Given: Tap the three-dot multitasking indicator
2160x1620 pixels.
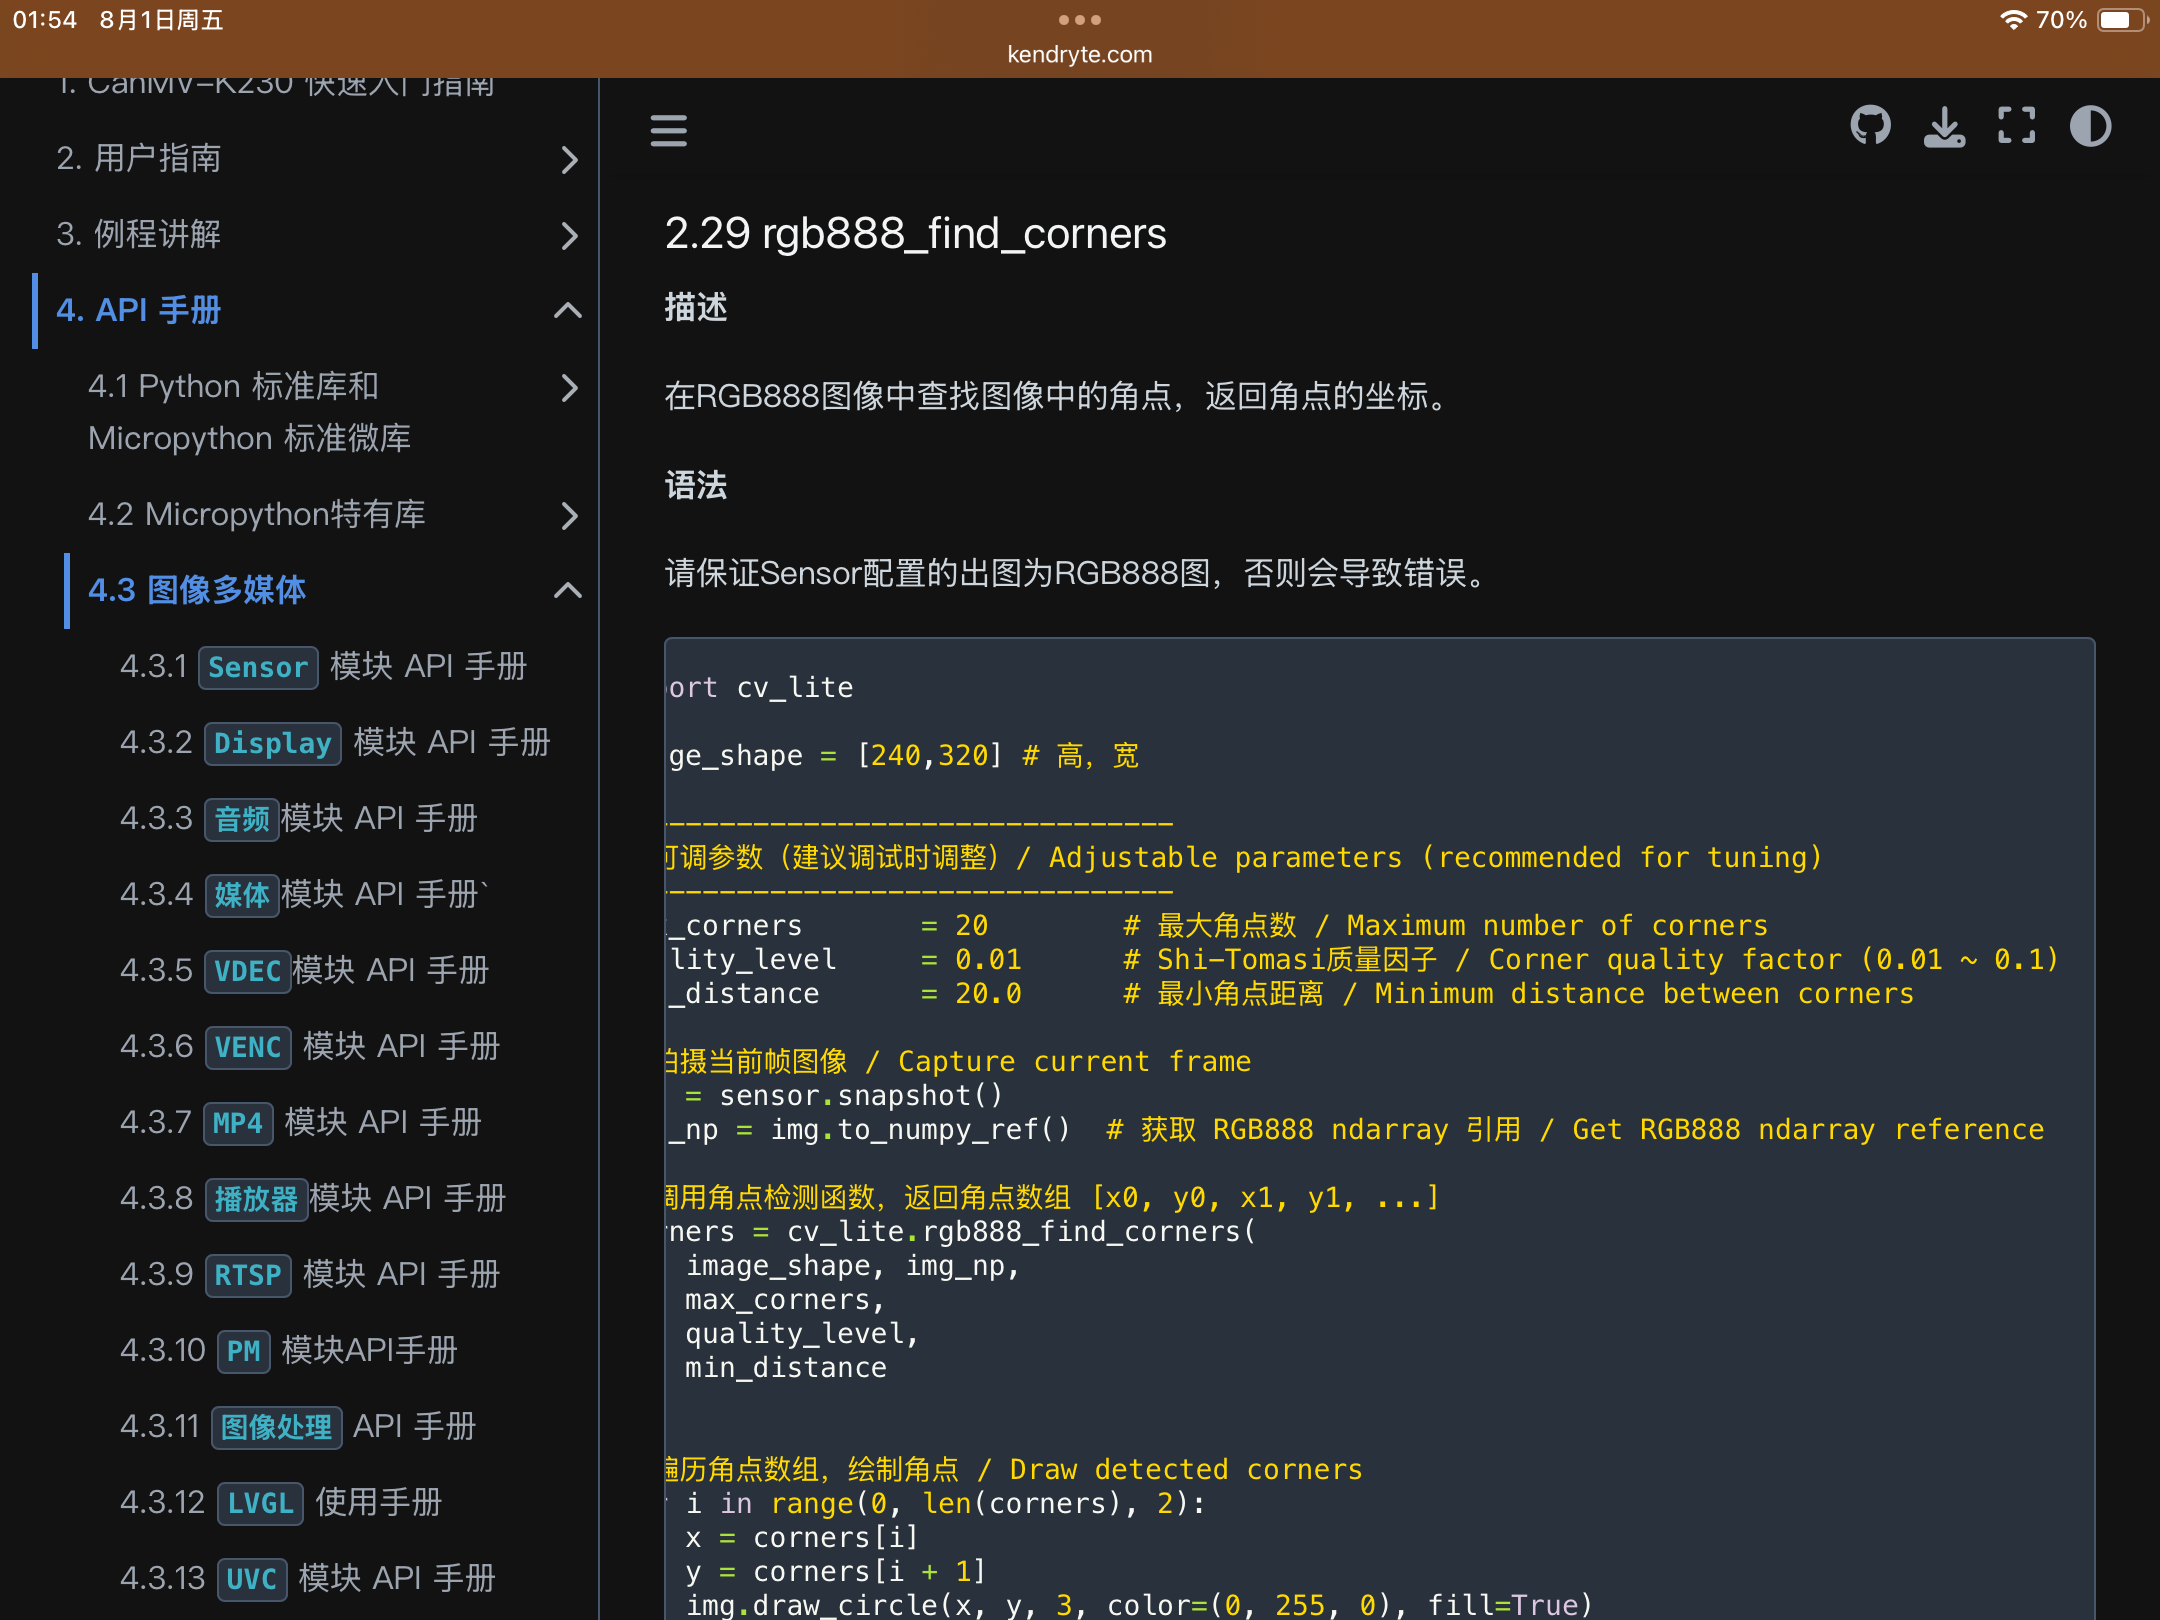Looking at the screenshot, I should [x=1080, y=20].
